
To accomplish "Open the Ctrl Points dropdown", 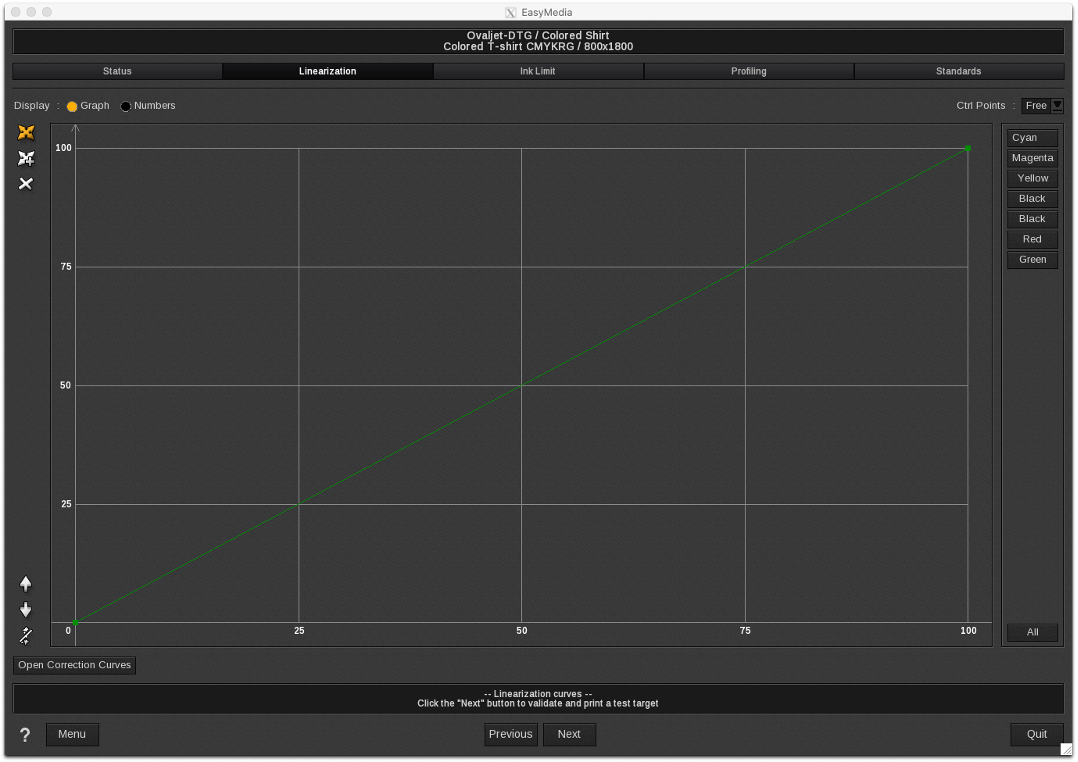I will point(1057,106).
